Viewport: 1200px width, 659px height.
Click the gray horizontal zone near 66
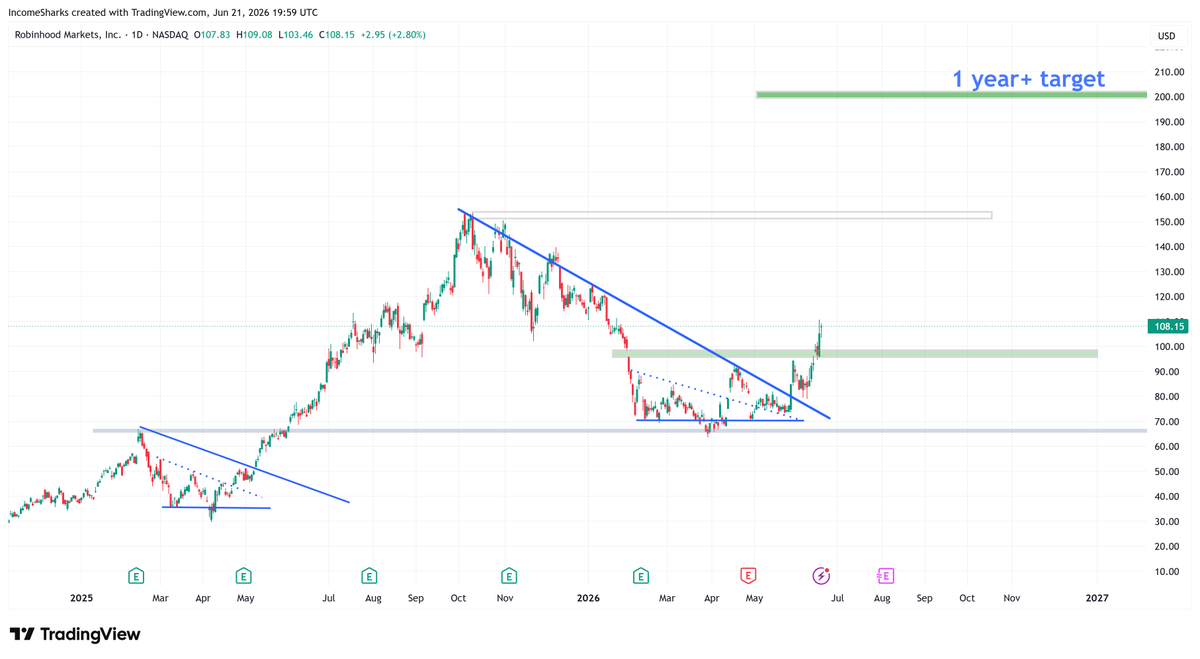pyautogui.click(x=619, y=431)
